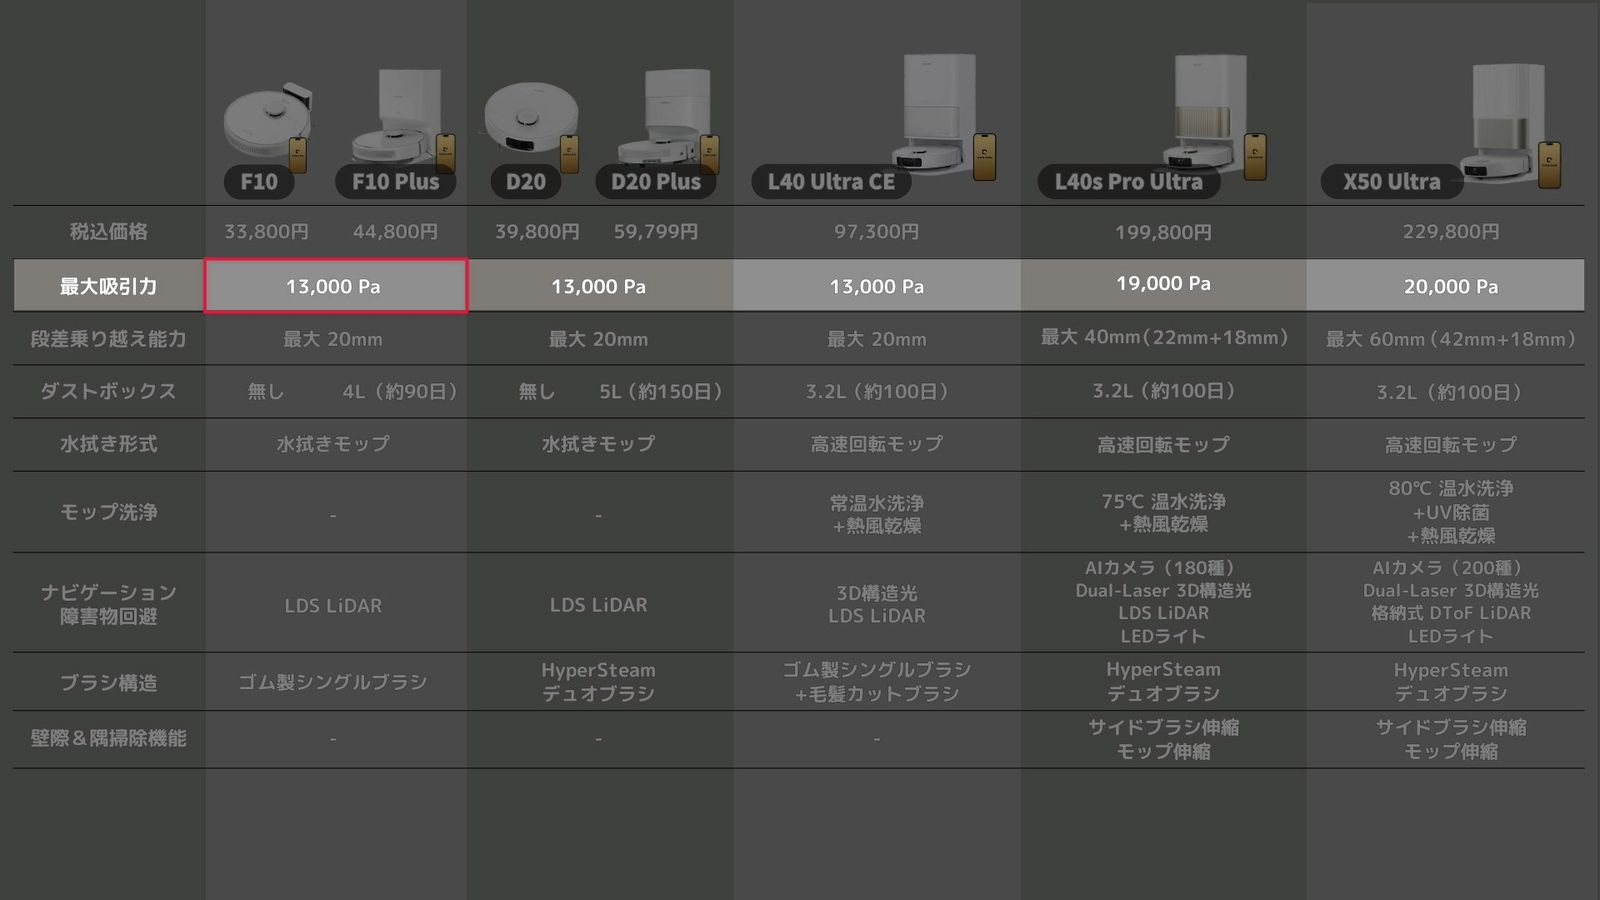Open the L40s Pro Ultra product image
The image size is (1600, 900).
1213,115
